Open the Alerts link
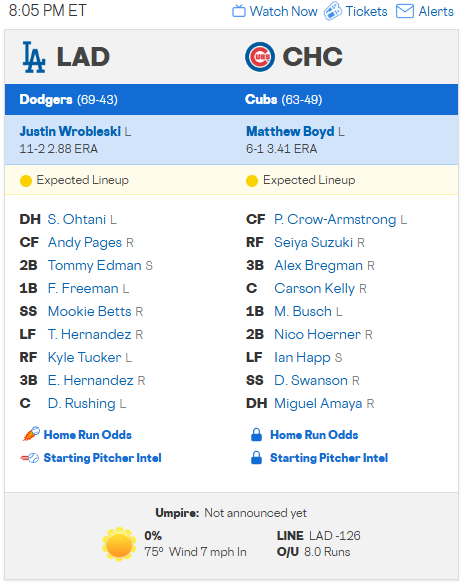The image size is (463, 584). (x=436, y=11)
